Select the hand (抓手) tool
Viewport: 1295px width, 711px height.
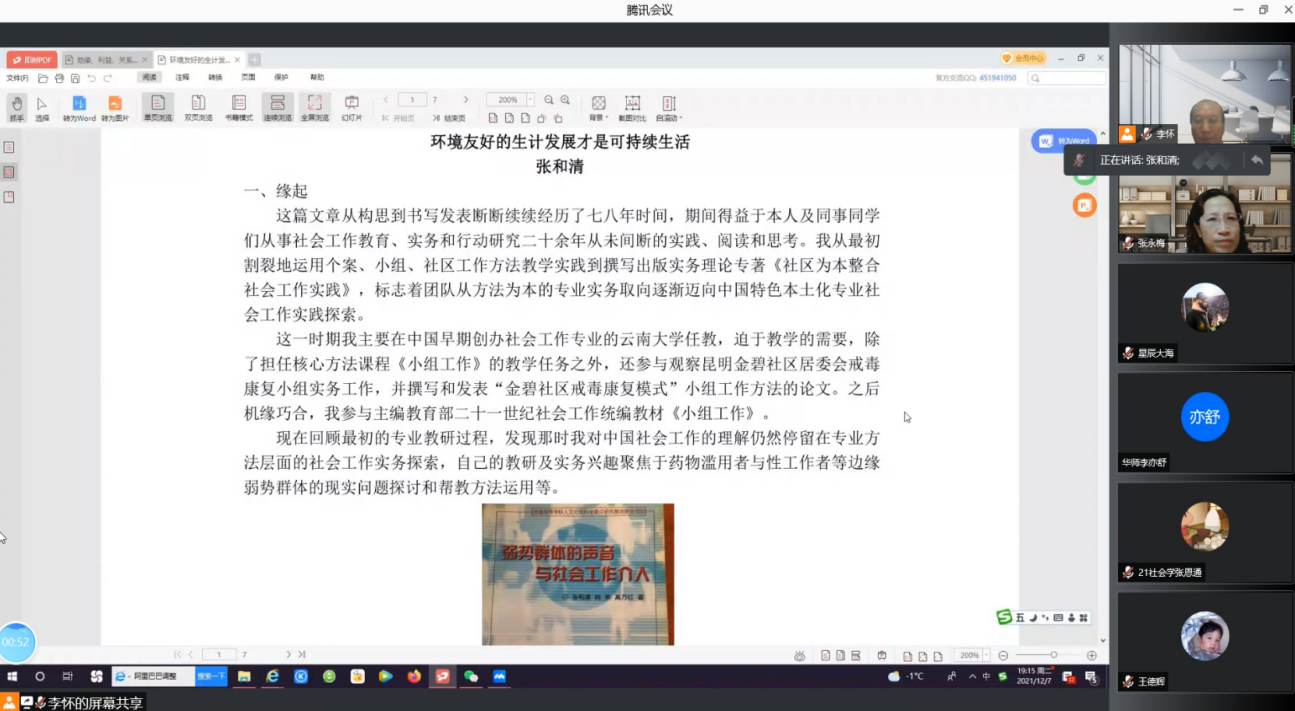17,106
